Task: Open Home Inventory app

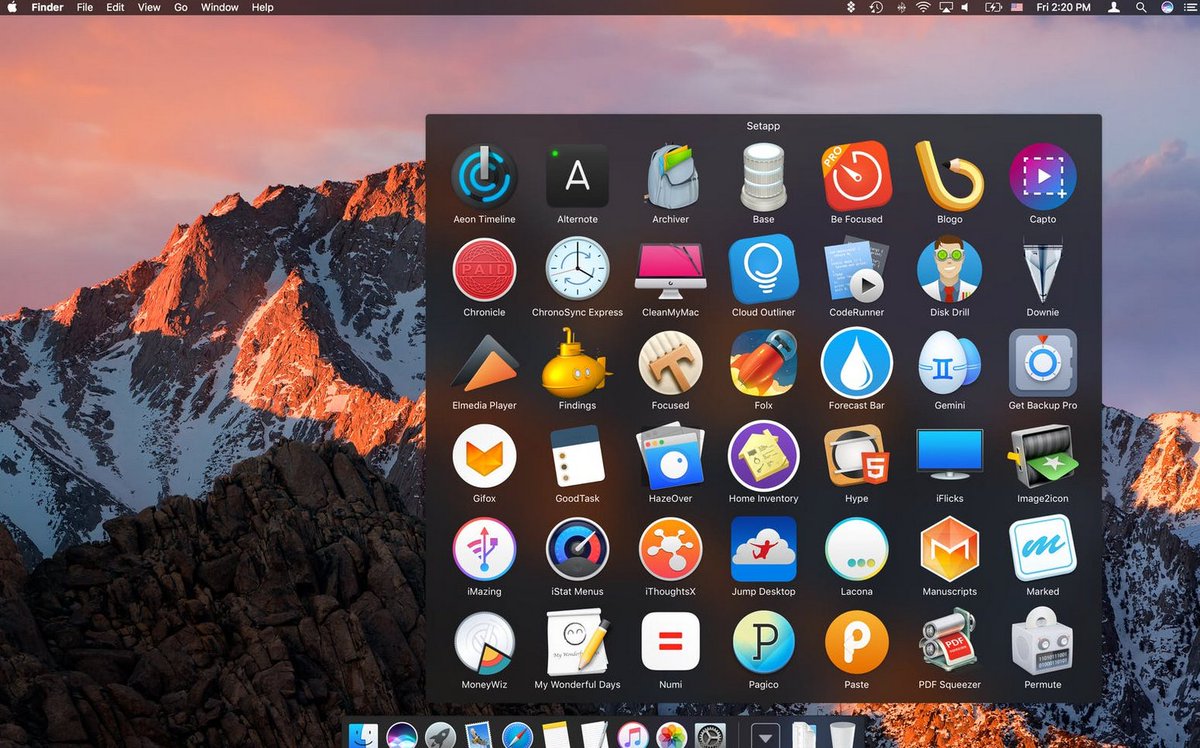Action: coord(763,455)
